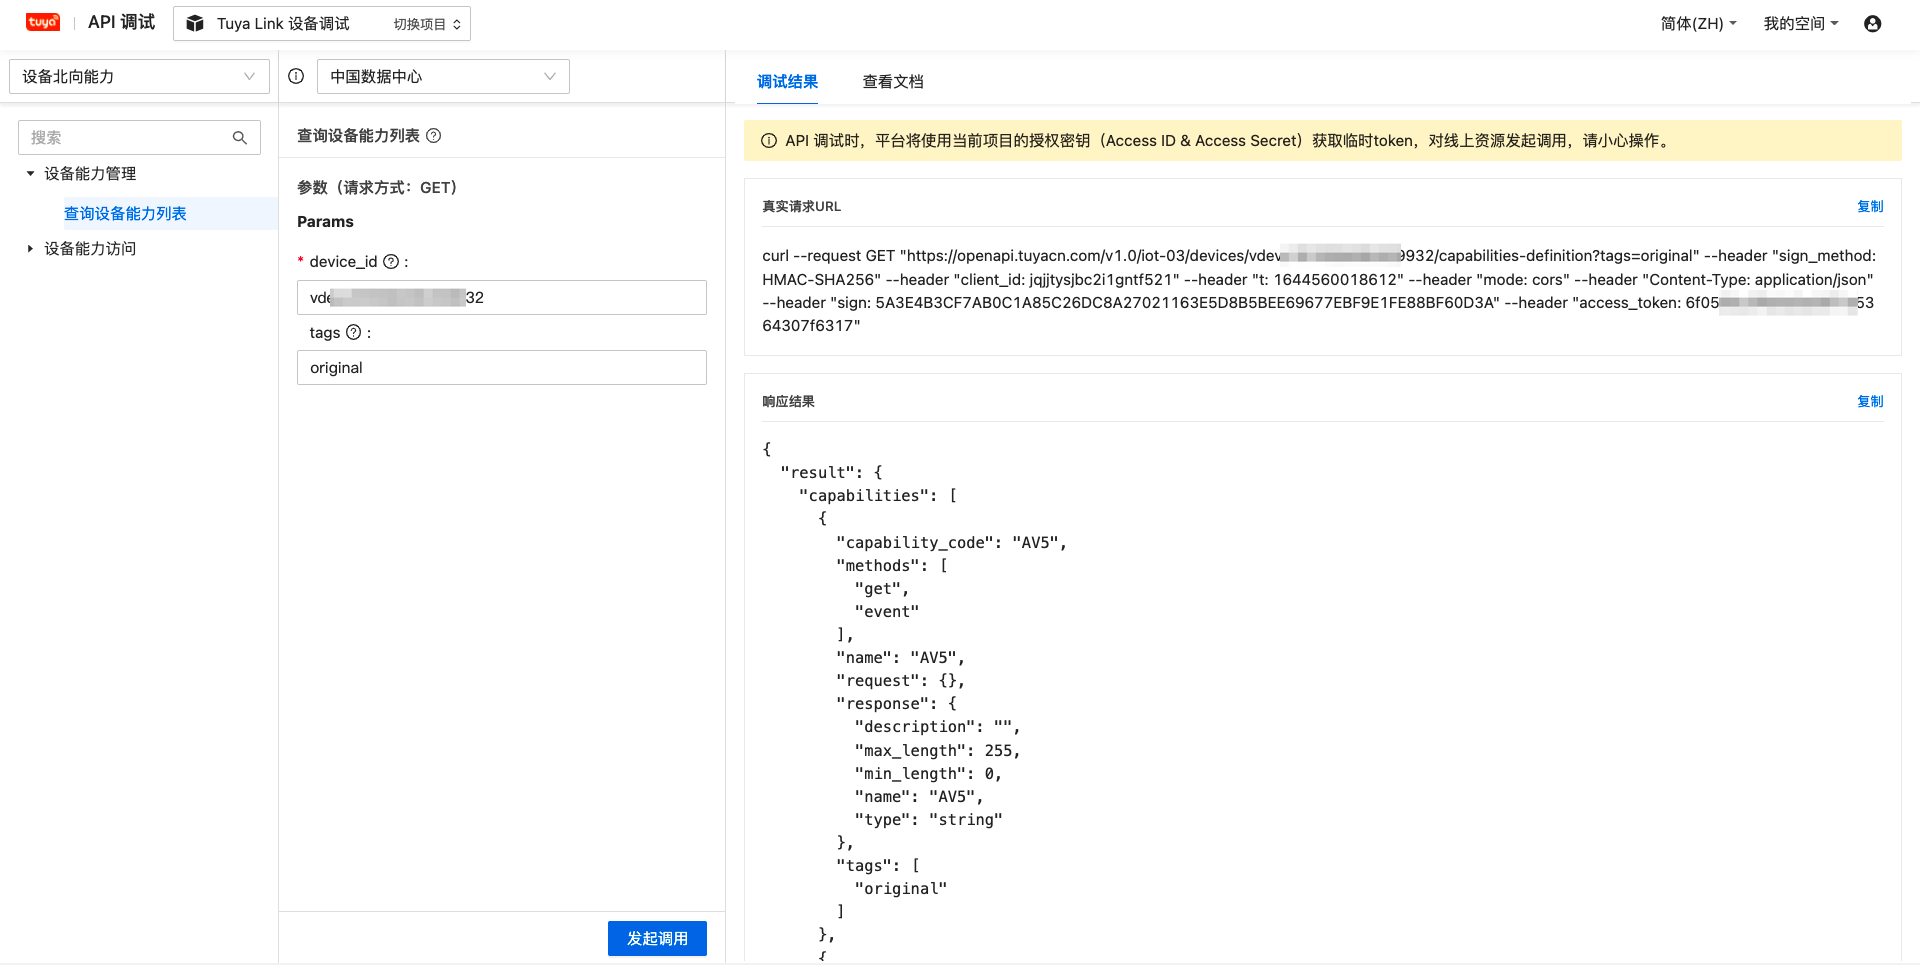
Task: Click the info icon beside data center
Action: (296, 76)
